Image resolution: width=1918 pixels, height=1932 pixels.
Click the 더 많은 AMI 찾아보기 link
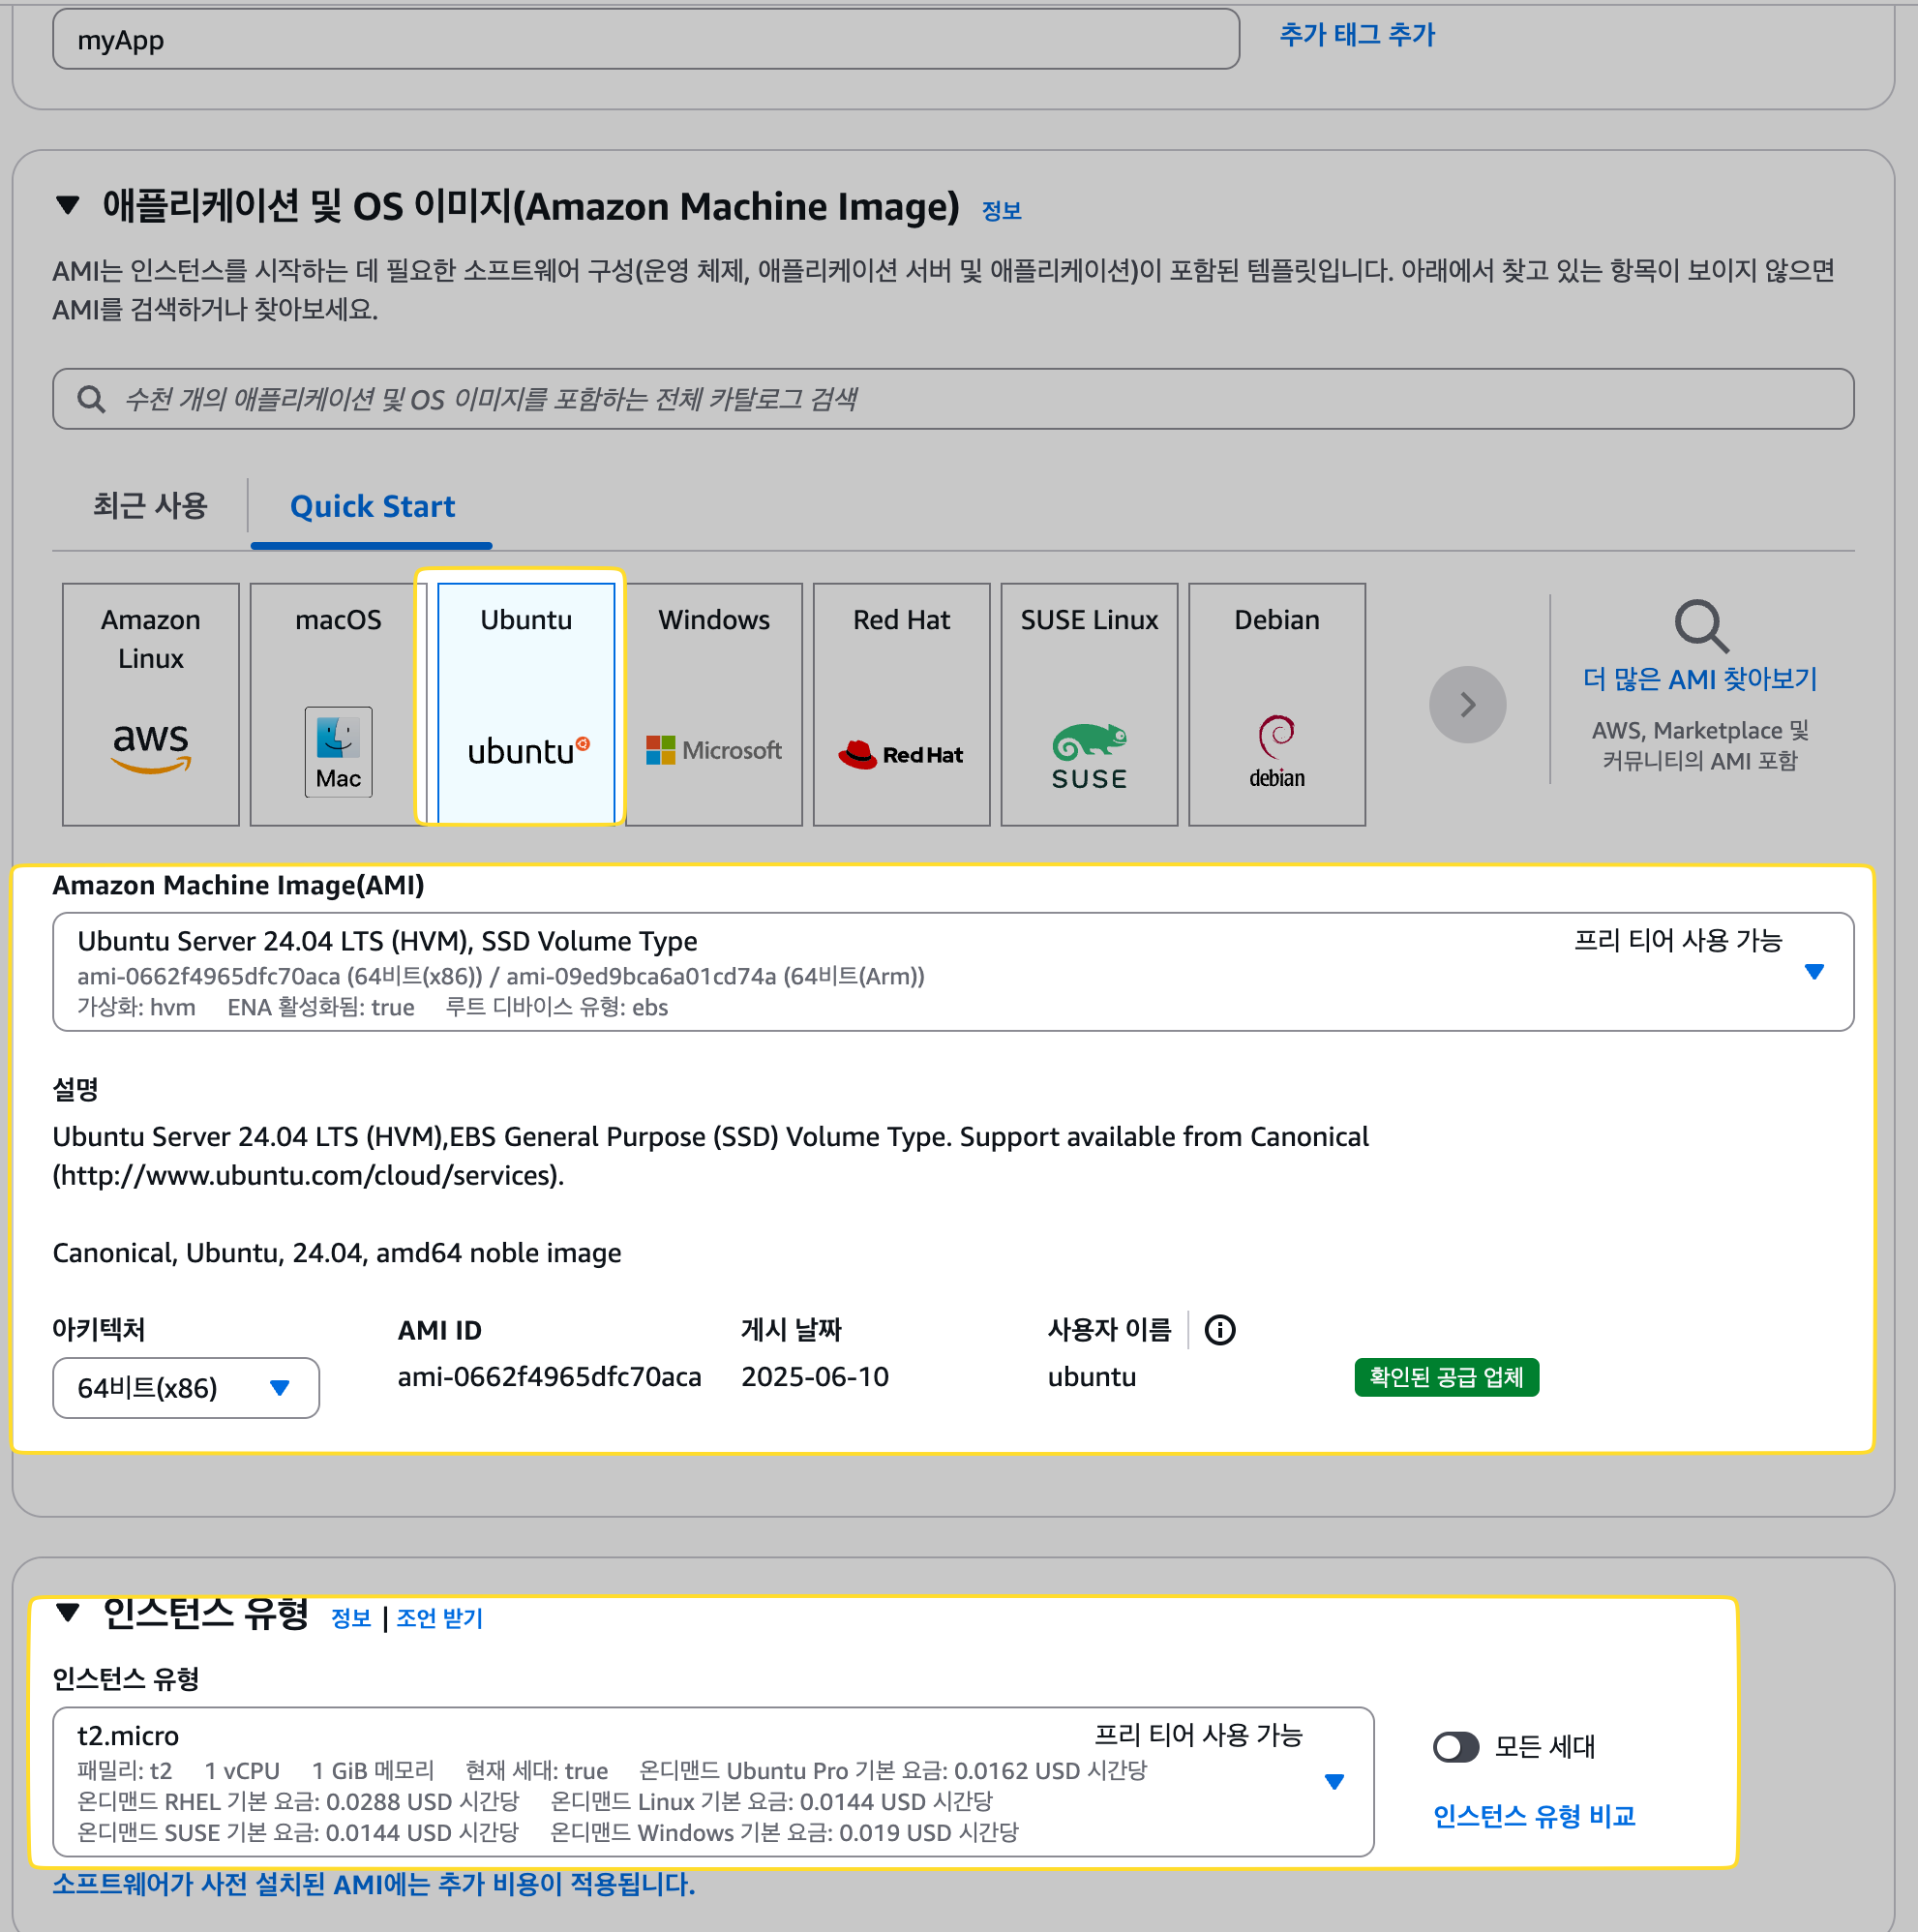click(x=1700, y=679)
